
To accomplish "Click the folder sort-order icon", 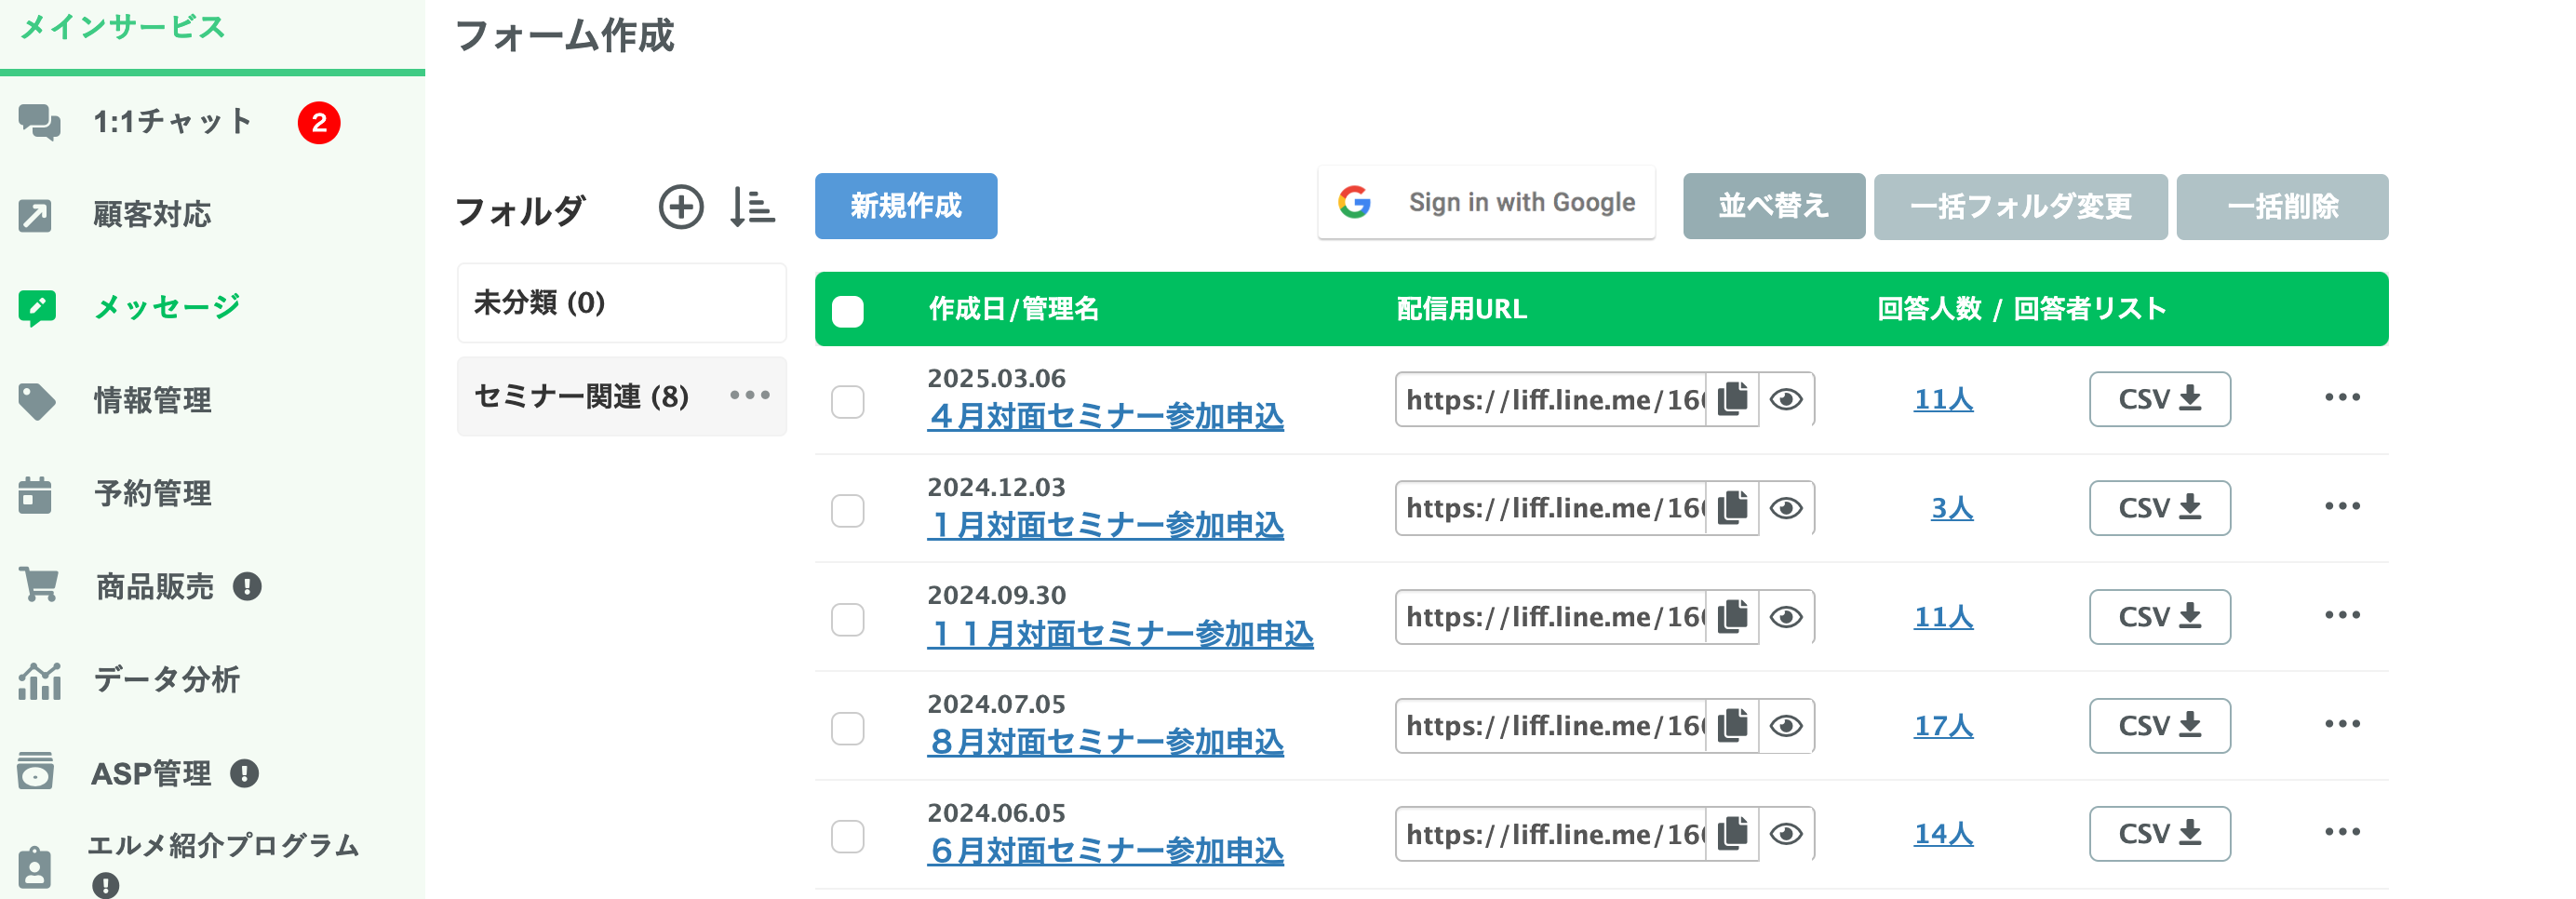I will 753,207.
